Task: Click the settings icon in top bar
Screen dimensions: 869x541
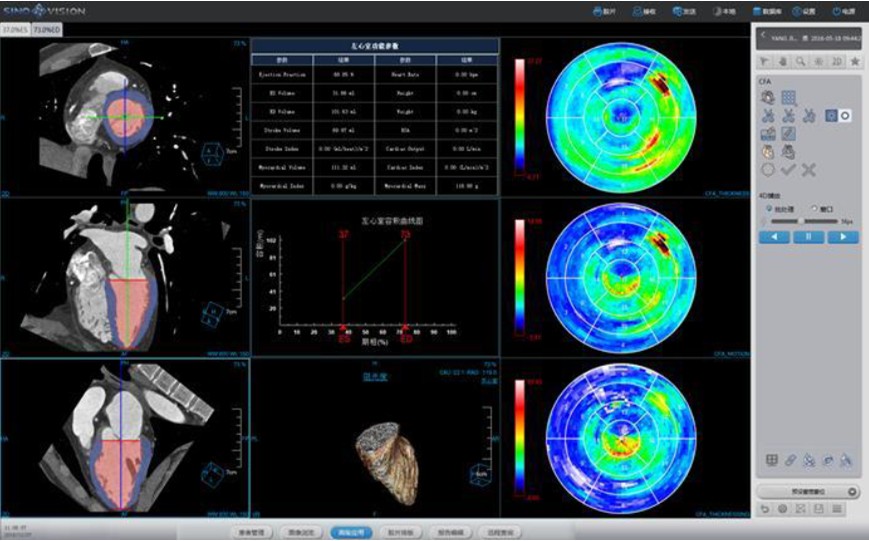Action: 803,11
